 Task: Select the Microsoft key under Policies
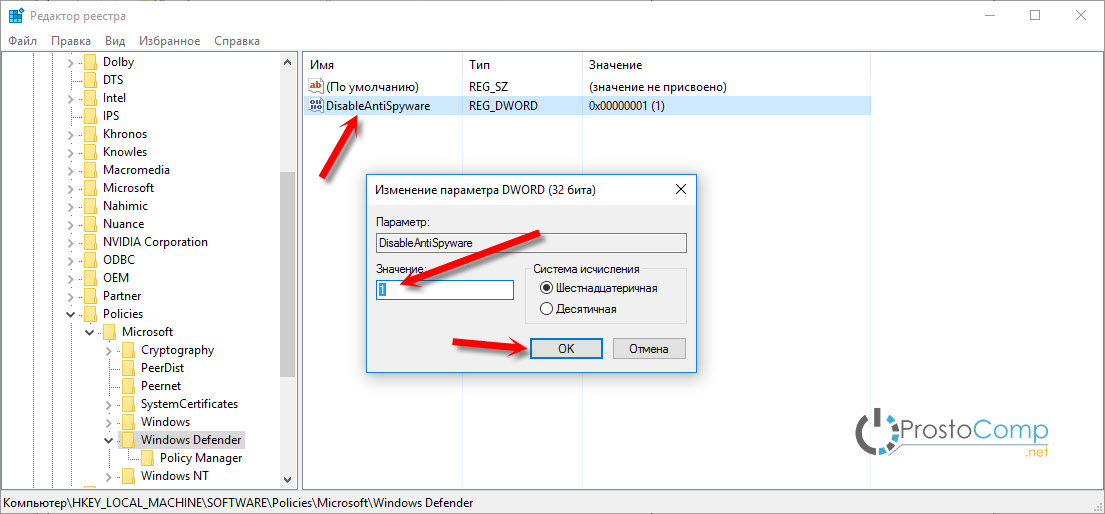tap(147, 332)
